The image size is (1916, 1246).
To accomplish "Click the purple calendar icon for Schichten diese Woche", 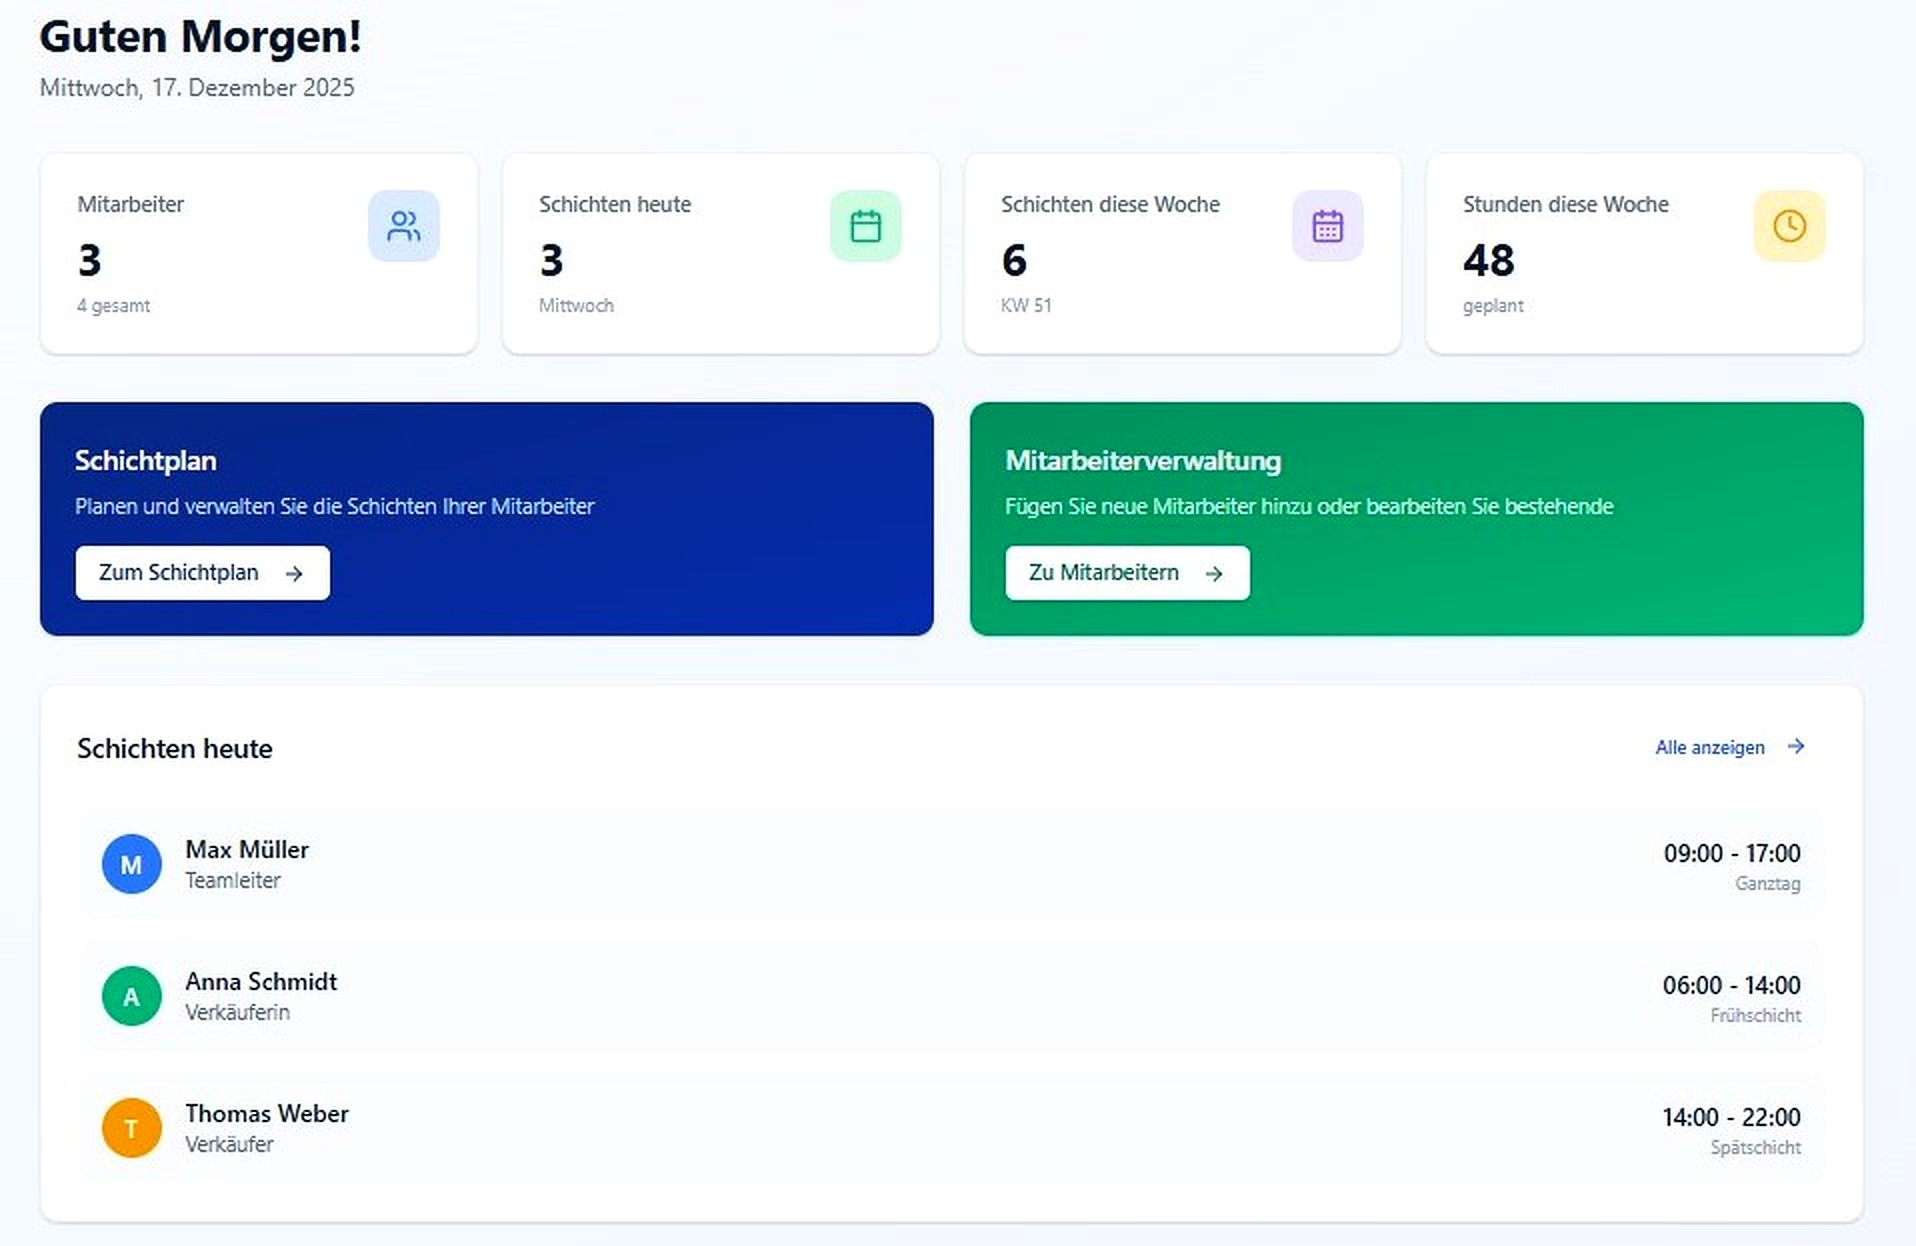I will click(1327, 226).
